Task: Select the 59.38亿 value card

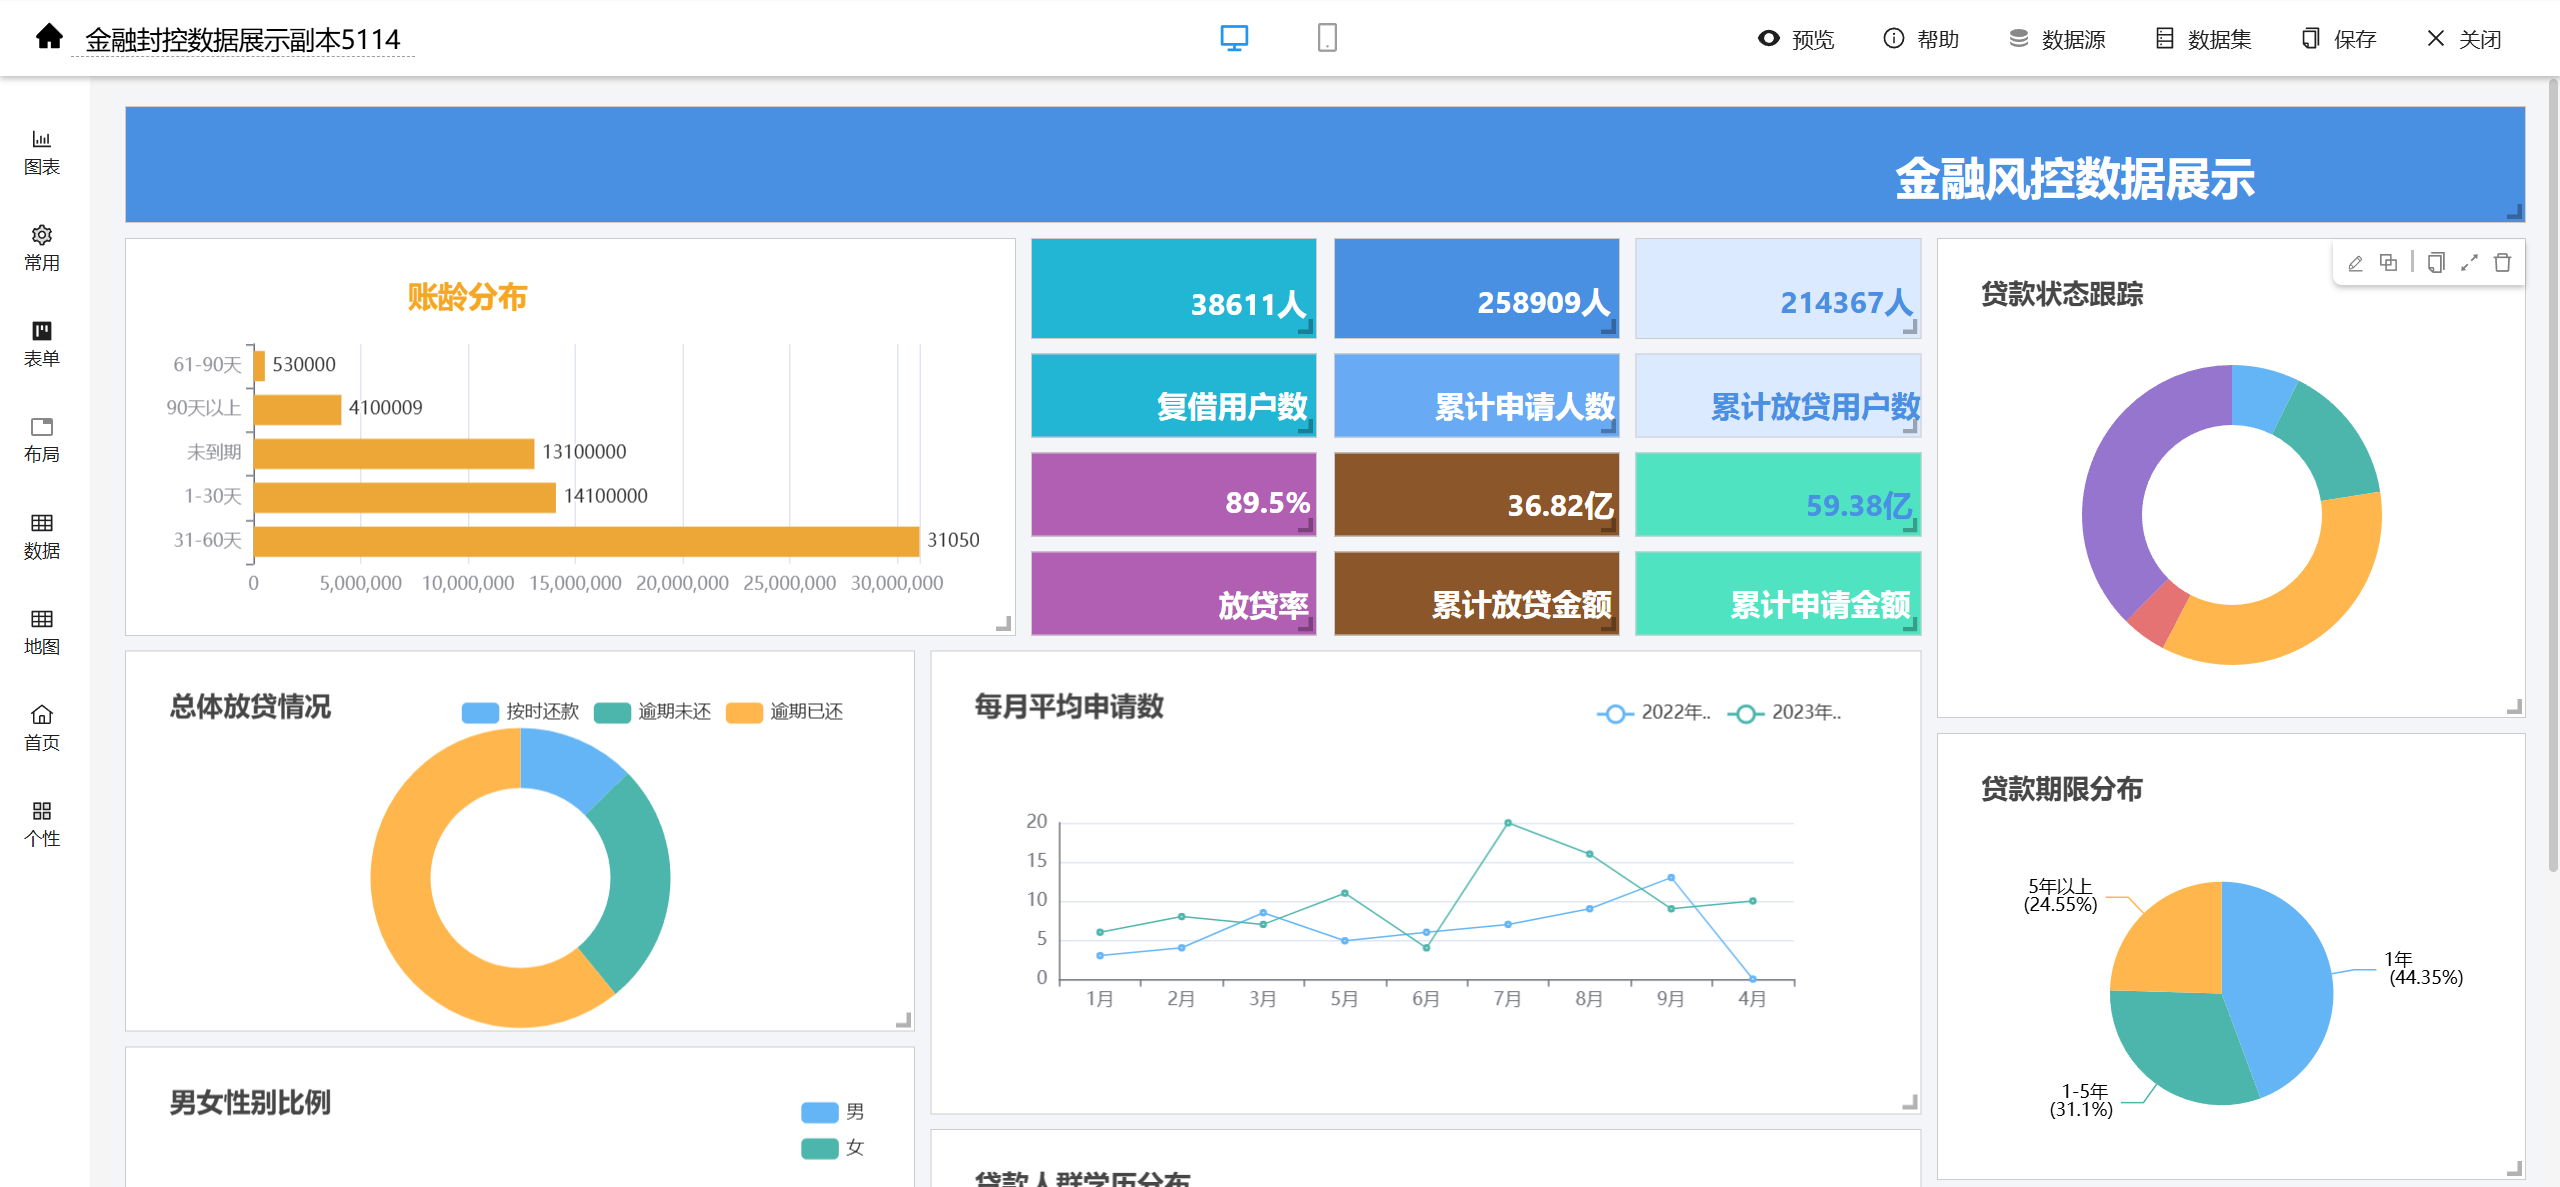Action: (x=1778, y=494)
